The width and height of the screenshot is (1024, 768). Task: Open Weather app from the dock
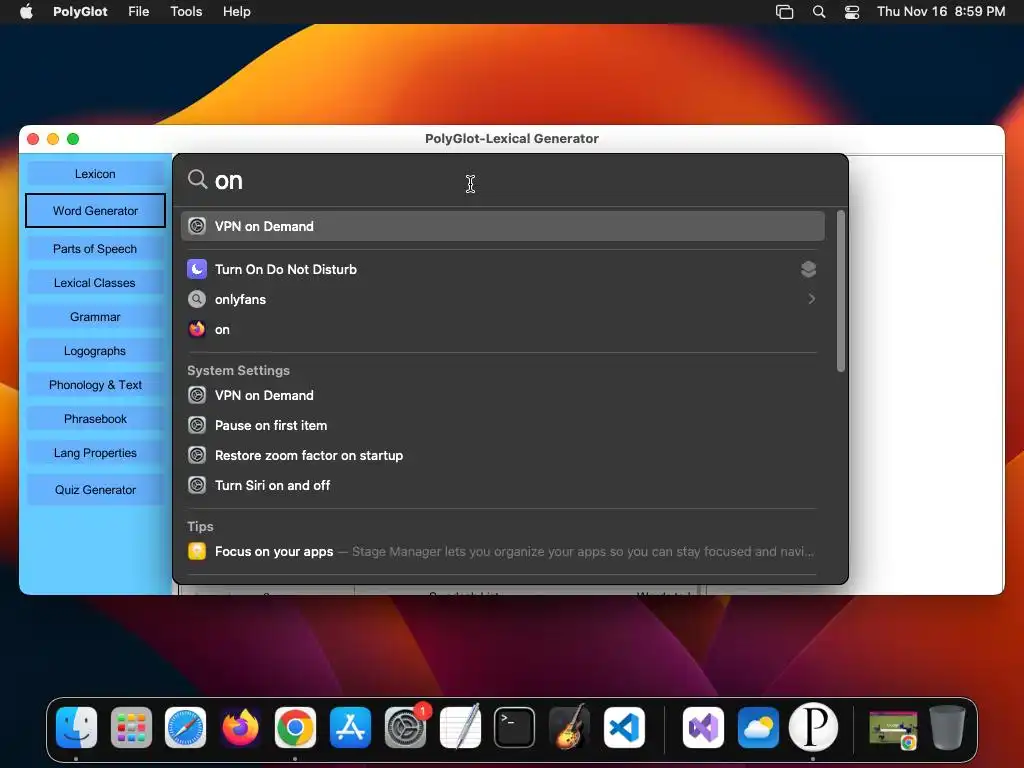pyautogui.click(x=758, y=727)
